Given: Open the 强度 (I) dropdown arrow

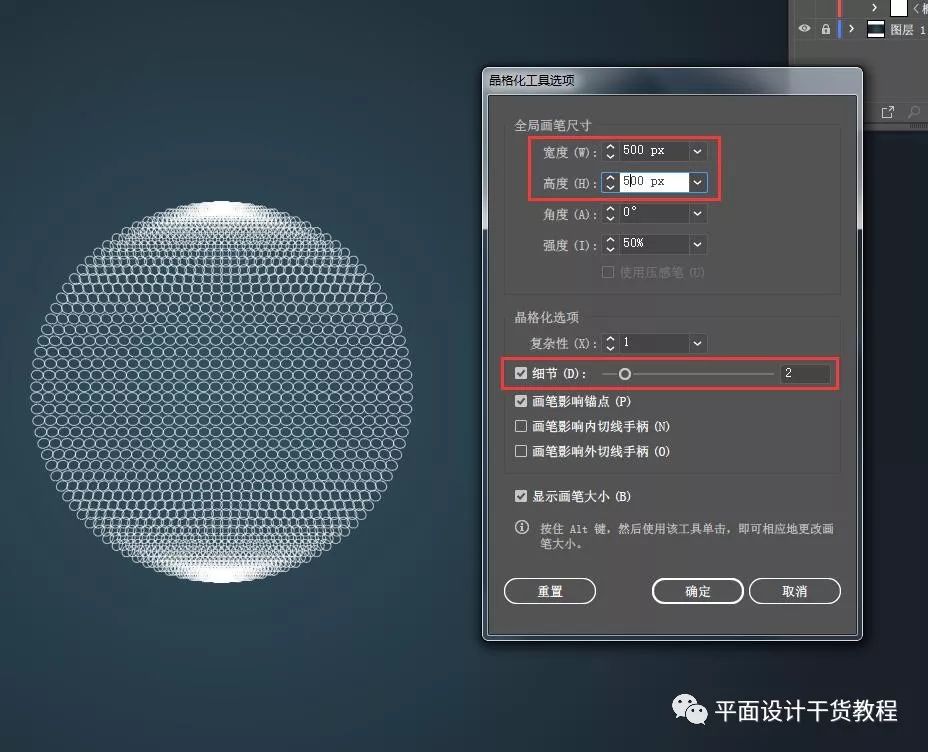Looking at the screenshot, I should tap(698, 244).
